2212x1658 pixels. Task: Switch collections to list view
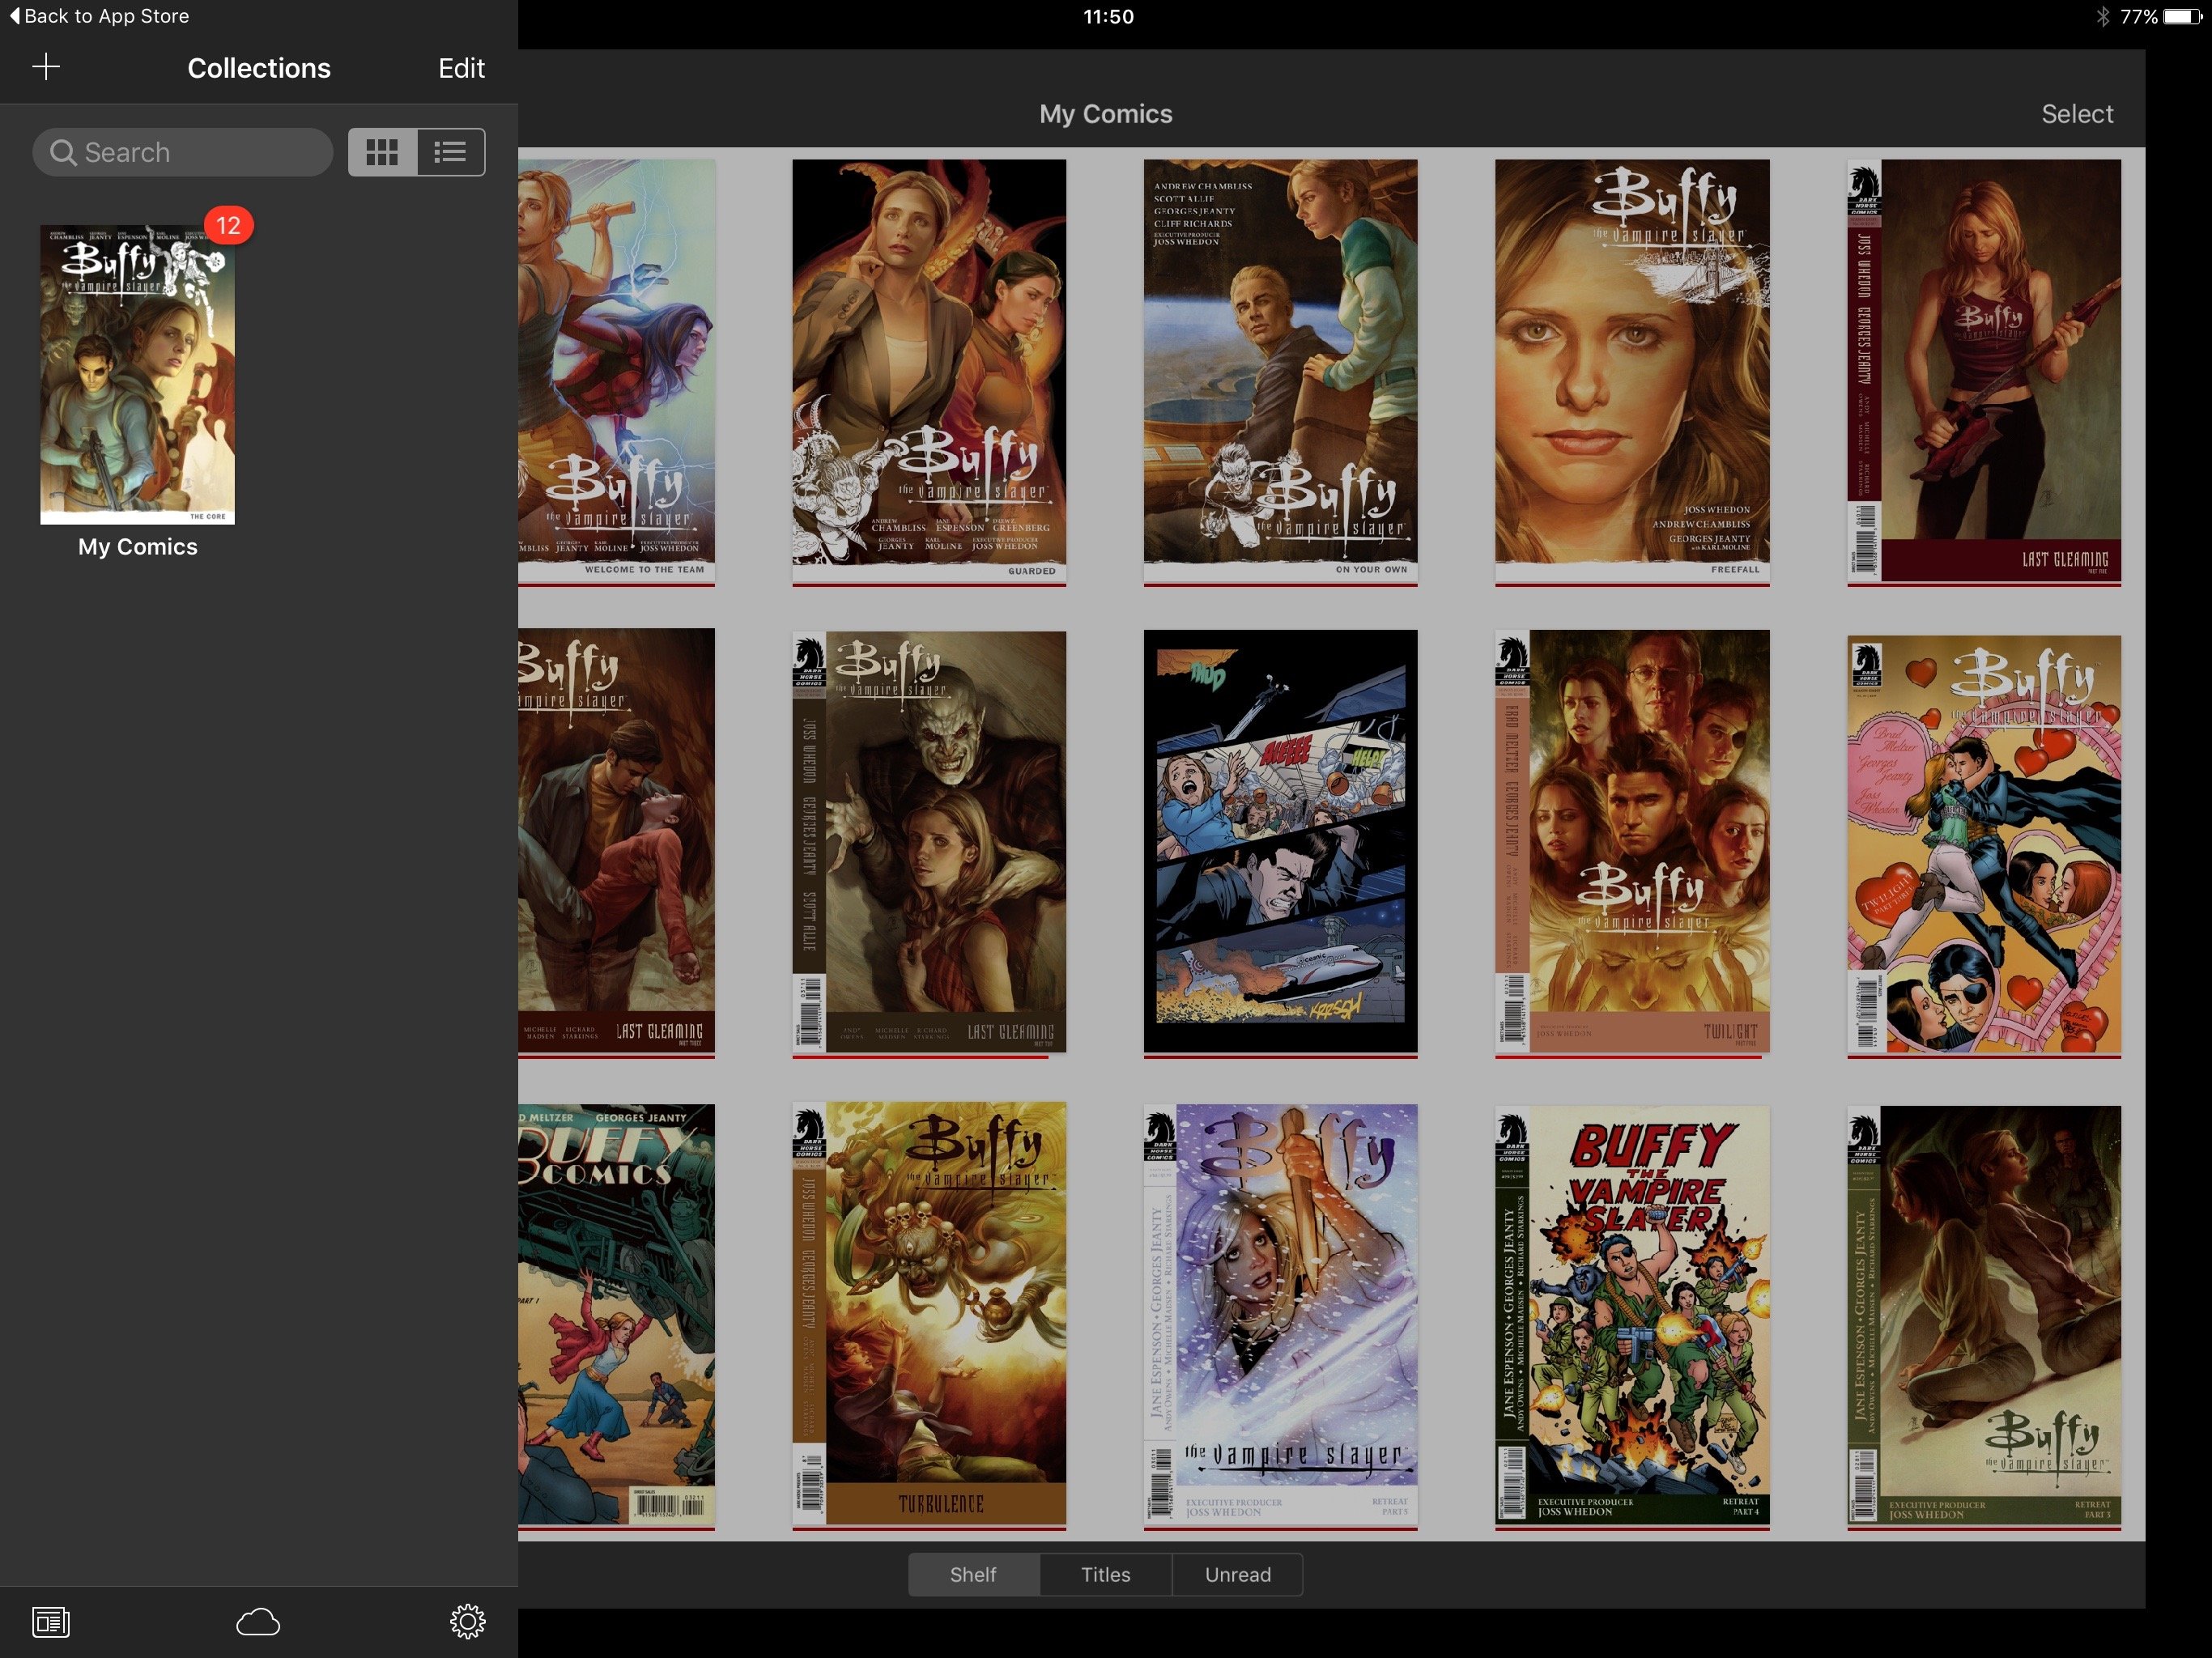coord(451,152)
